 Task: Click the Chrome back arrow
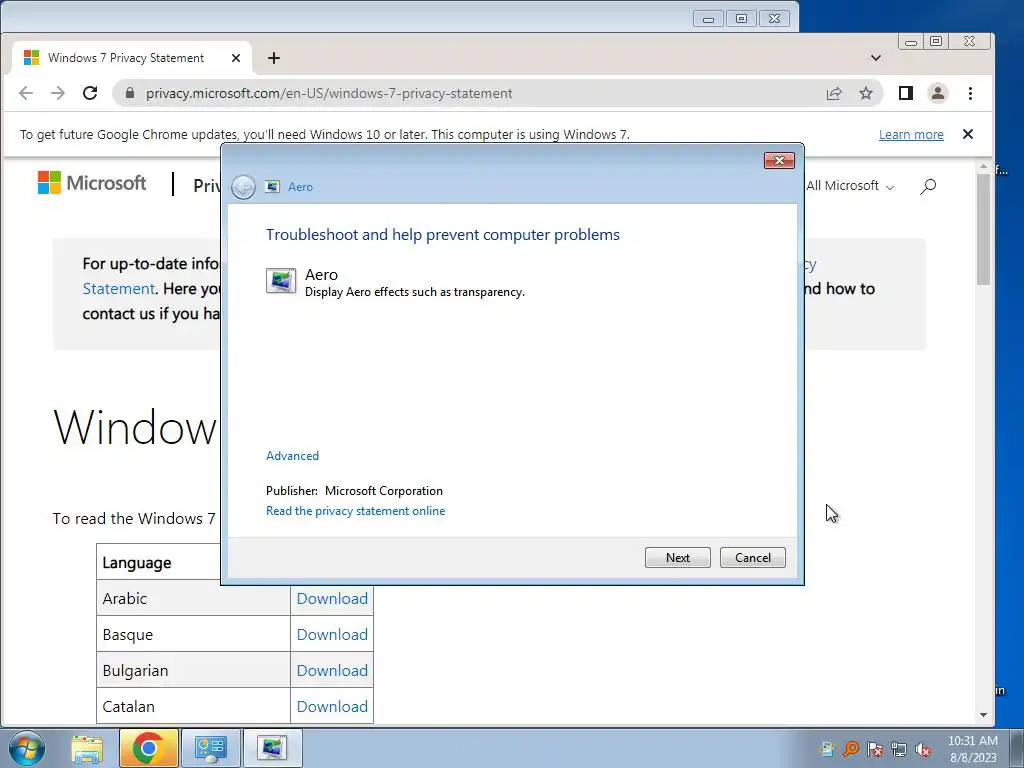(x=26, y=93)
